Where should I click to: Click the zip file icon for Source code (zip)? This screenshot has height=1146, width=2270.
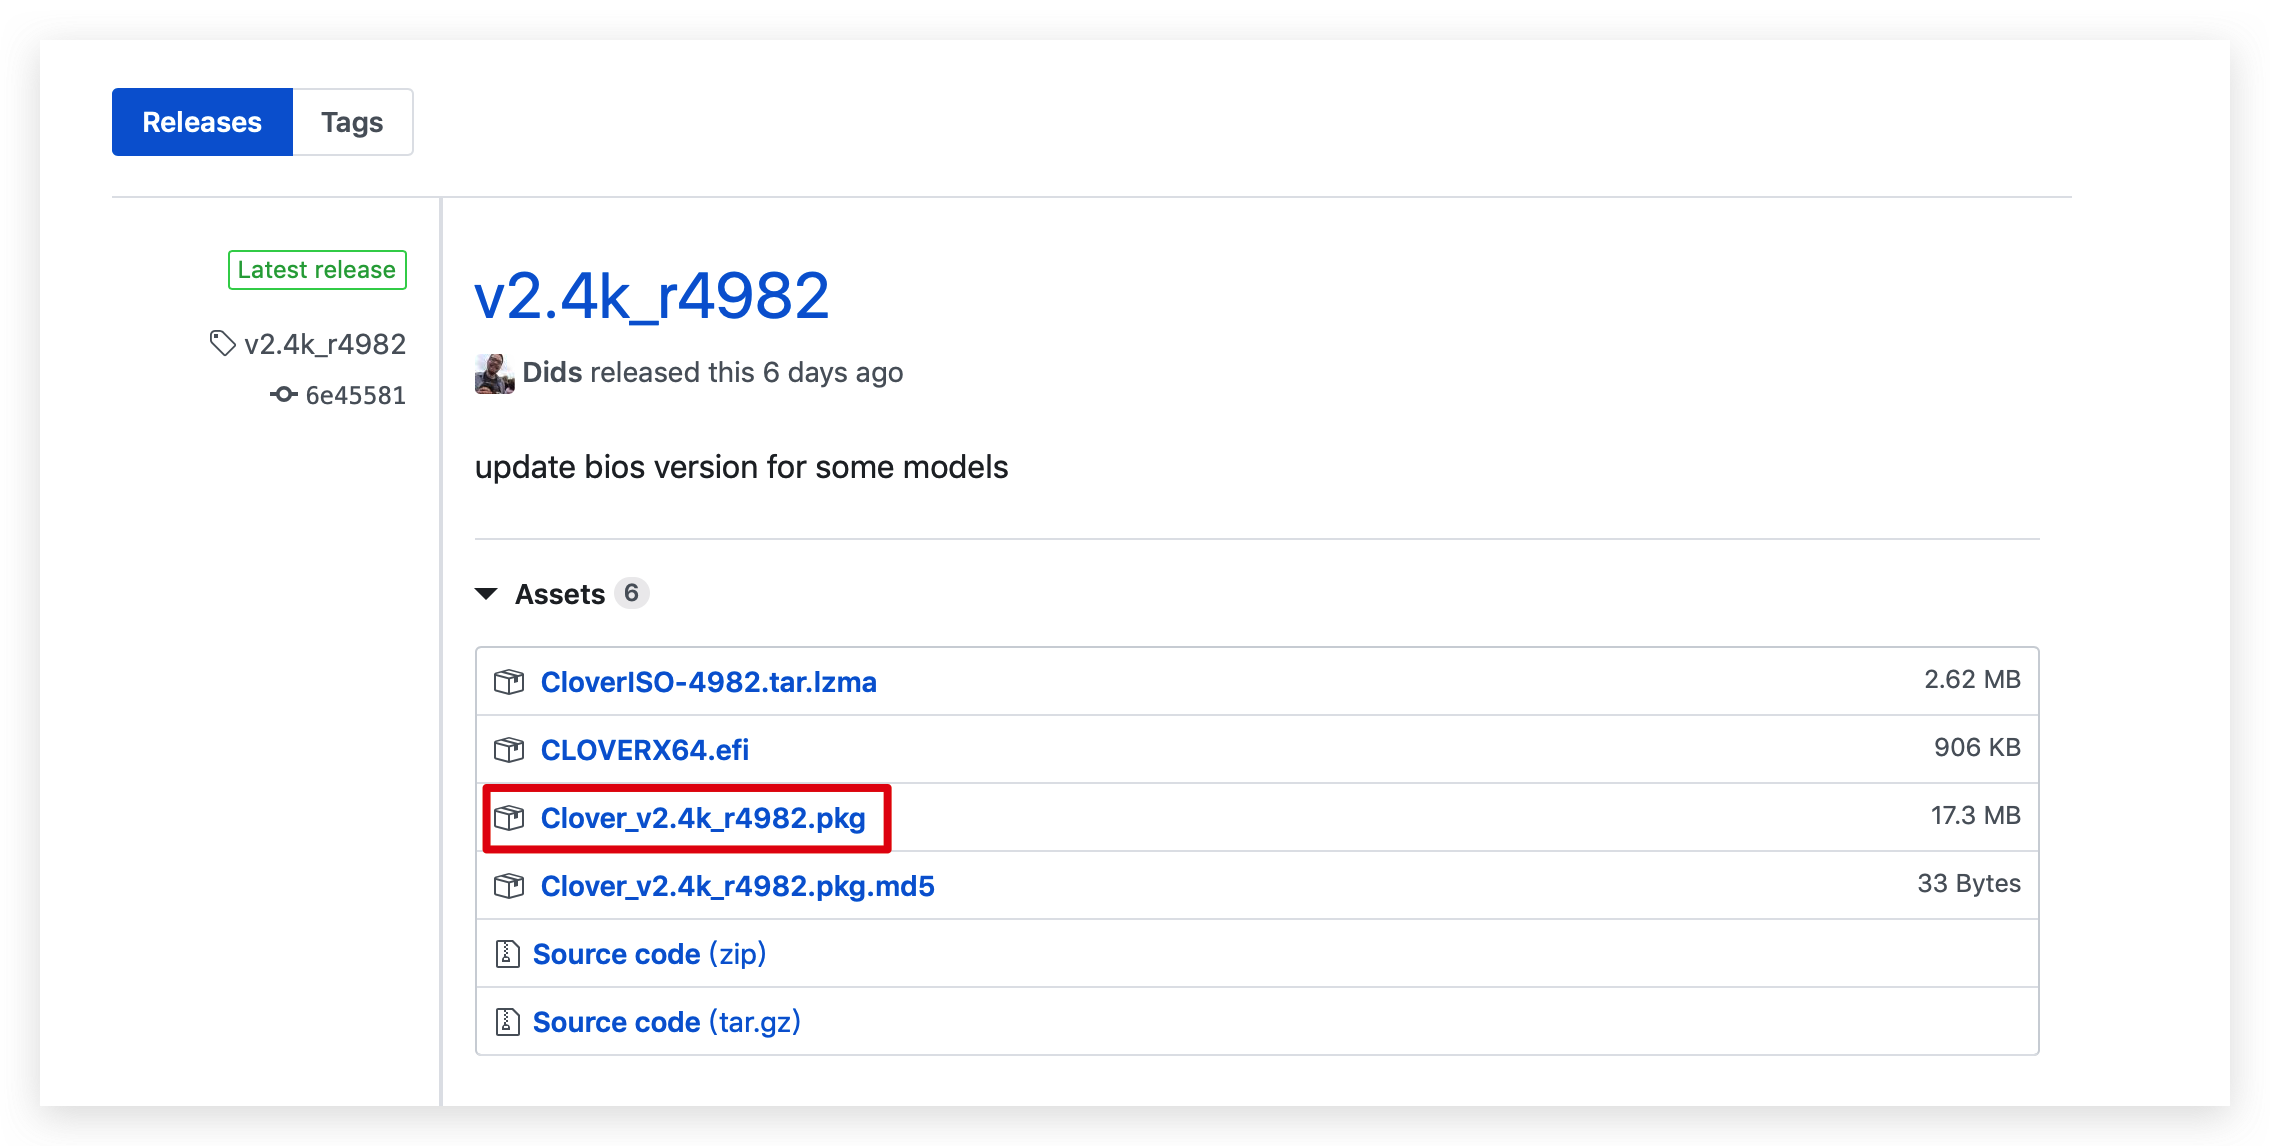(508, 954)
